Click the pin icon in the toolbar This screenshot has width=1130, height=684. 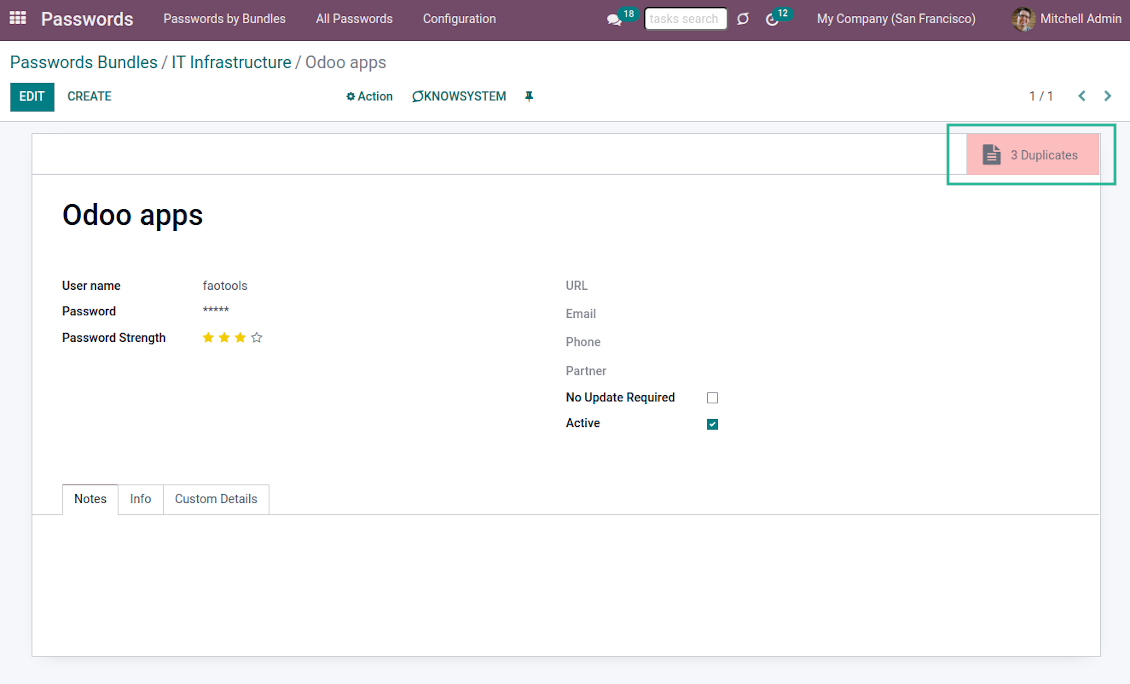[x=529, y=97]
